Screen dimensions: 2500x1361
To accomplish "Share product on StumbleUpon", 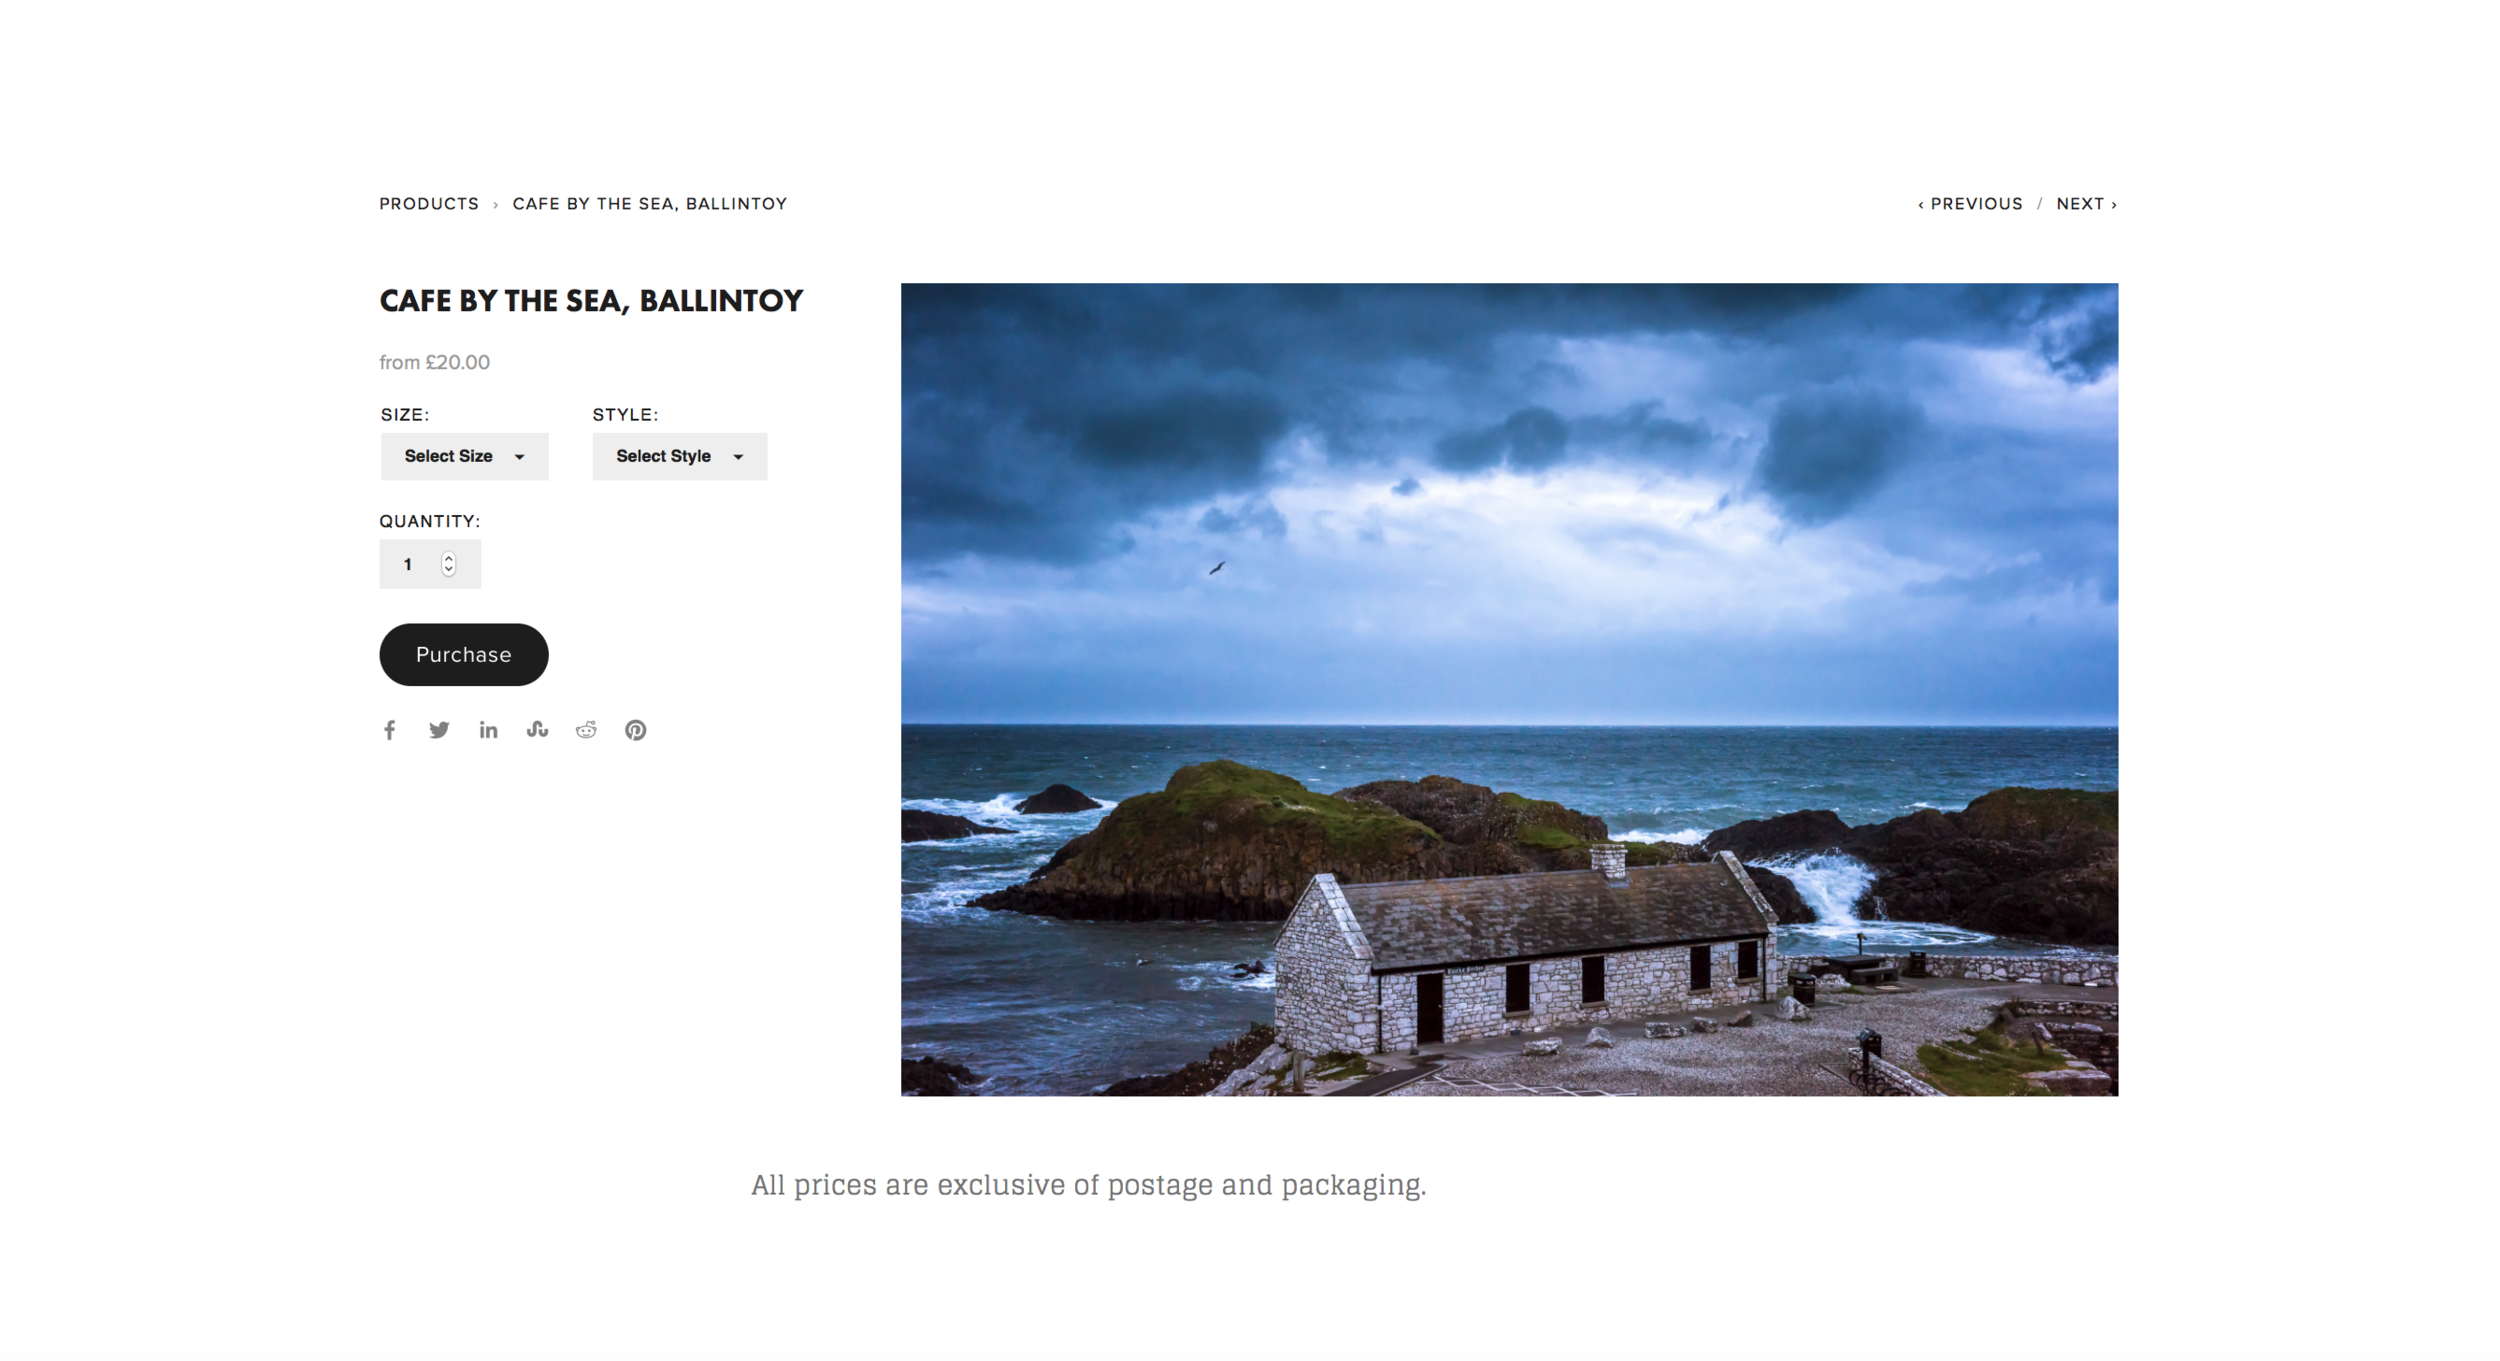I will click(537, 730).
